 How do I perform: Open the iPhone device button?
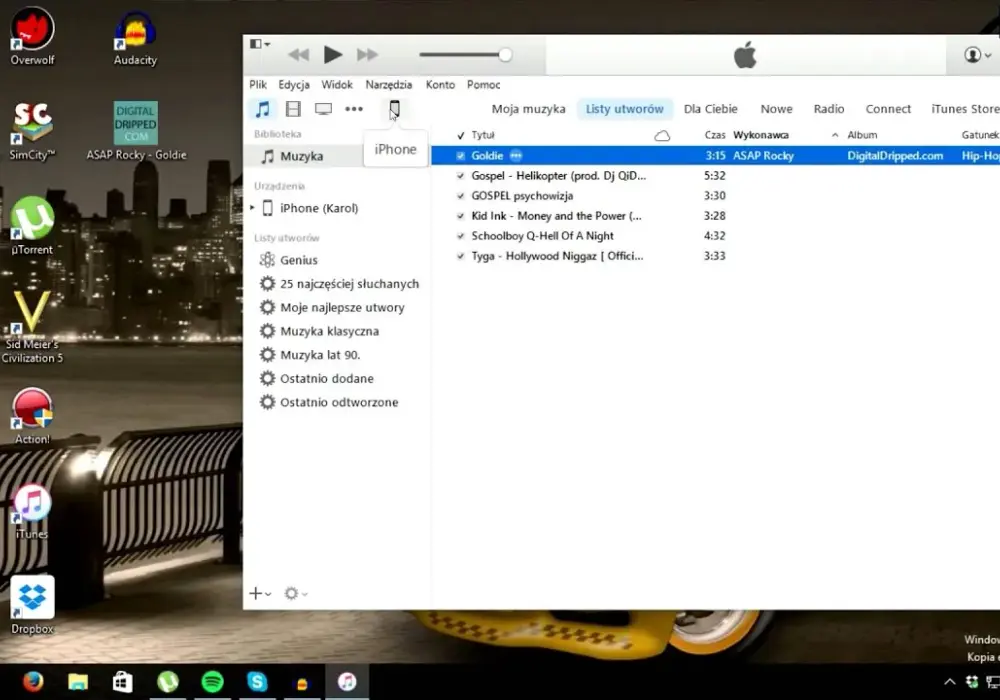394,109
